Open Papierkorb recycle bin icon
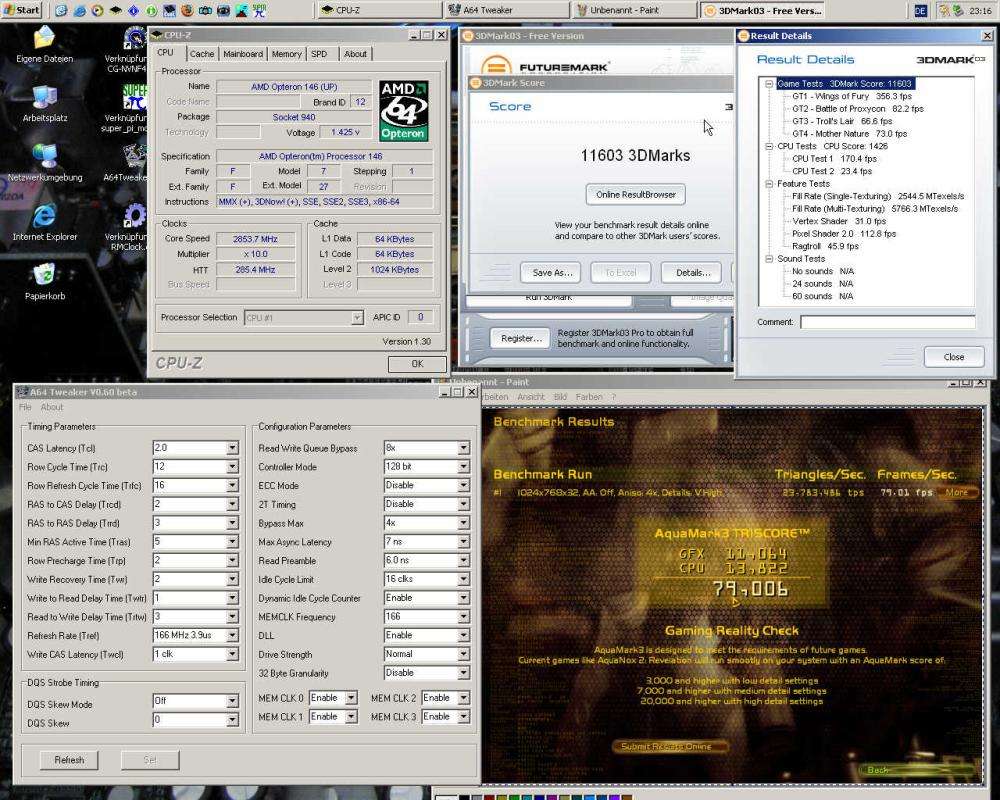 (44, 281)
